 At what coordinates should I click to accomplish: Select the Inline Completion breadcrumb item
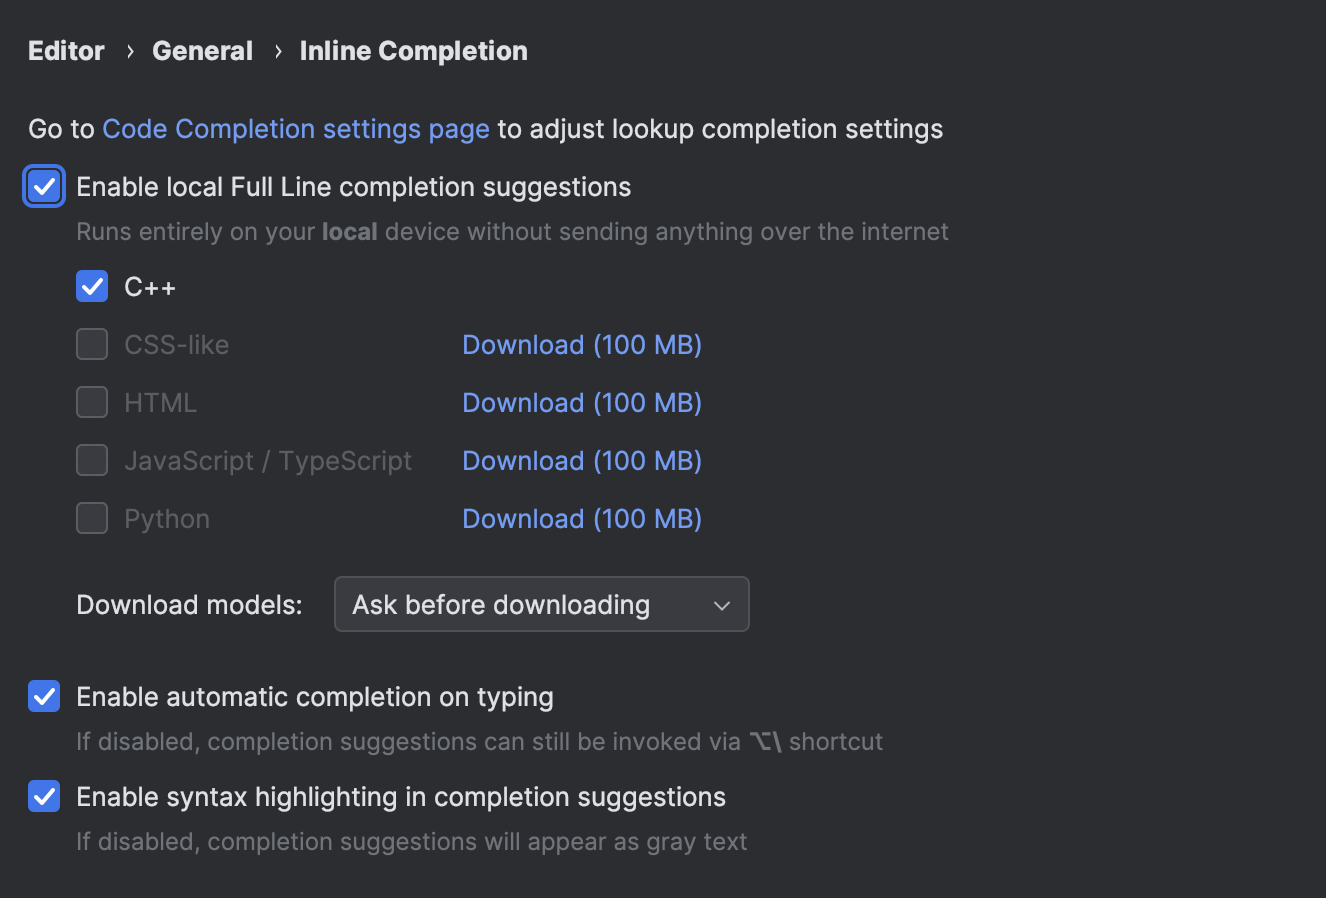click(413, 50)
